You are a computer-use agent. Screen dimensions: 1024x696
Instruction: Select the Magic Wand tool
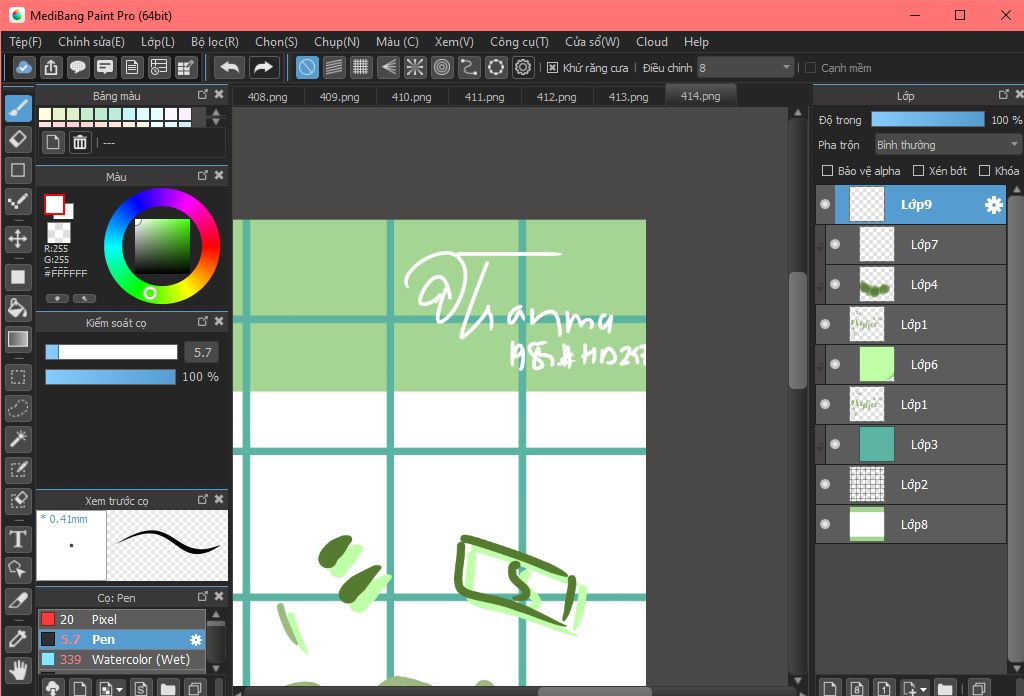point(18,439)
